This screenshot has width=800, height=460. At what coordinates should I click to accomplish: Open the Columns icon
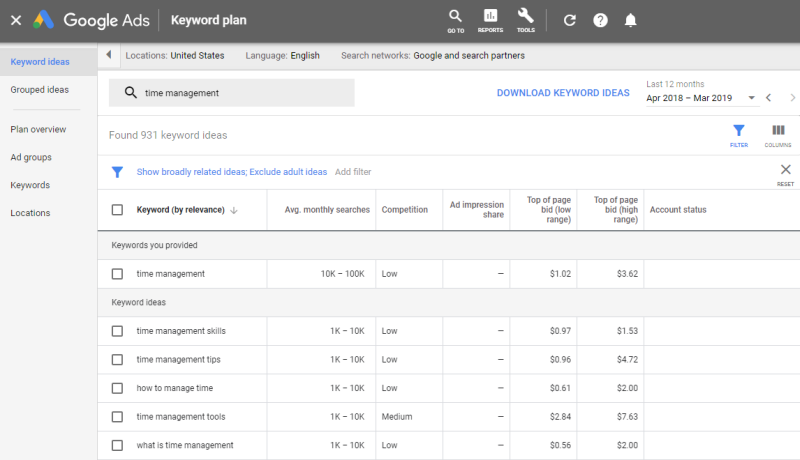click(778, 136)
